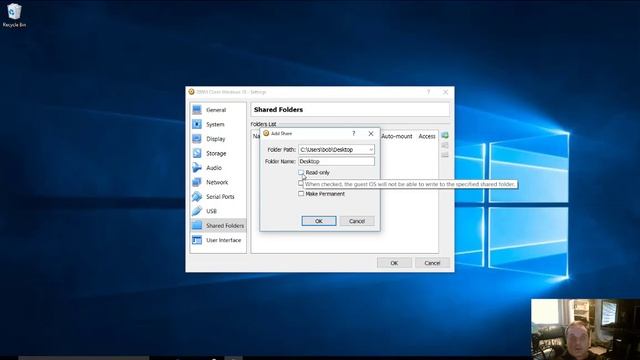Viewport: 640px width, 360px height.
Task: Click the Settings window help question mark
Action: (429, 92)
